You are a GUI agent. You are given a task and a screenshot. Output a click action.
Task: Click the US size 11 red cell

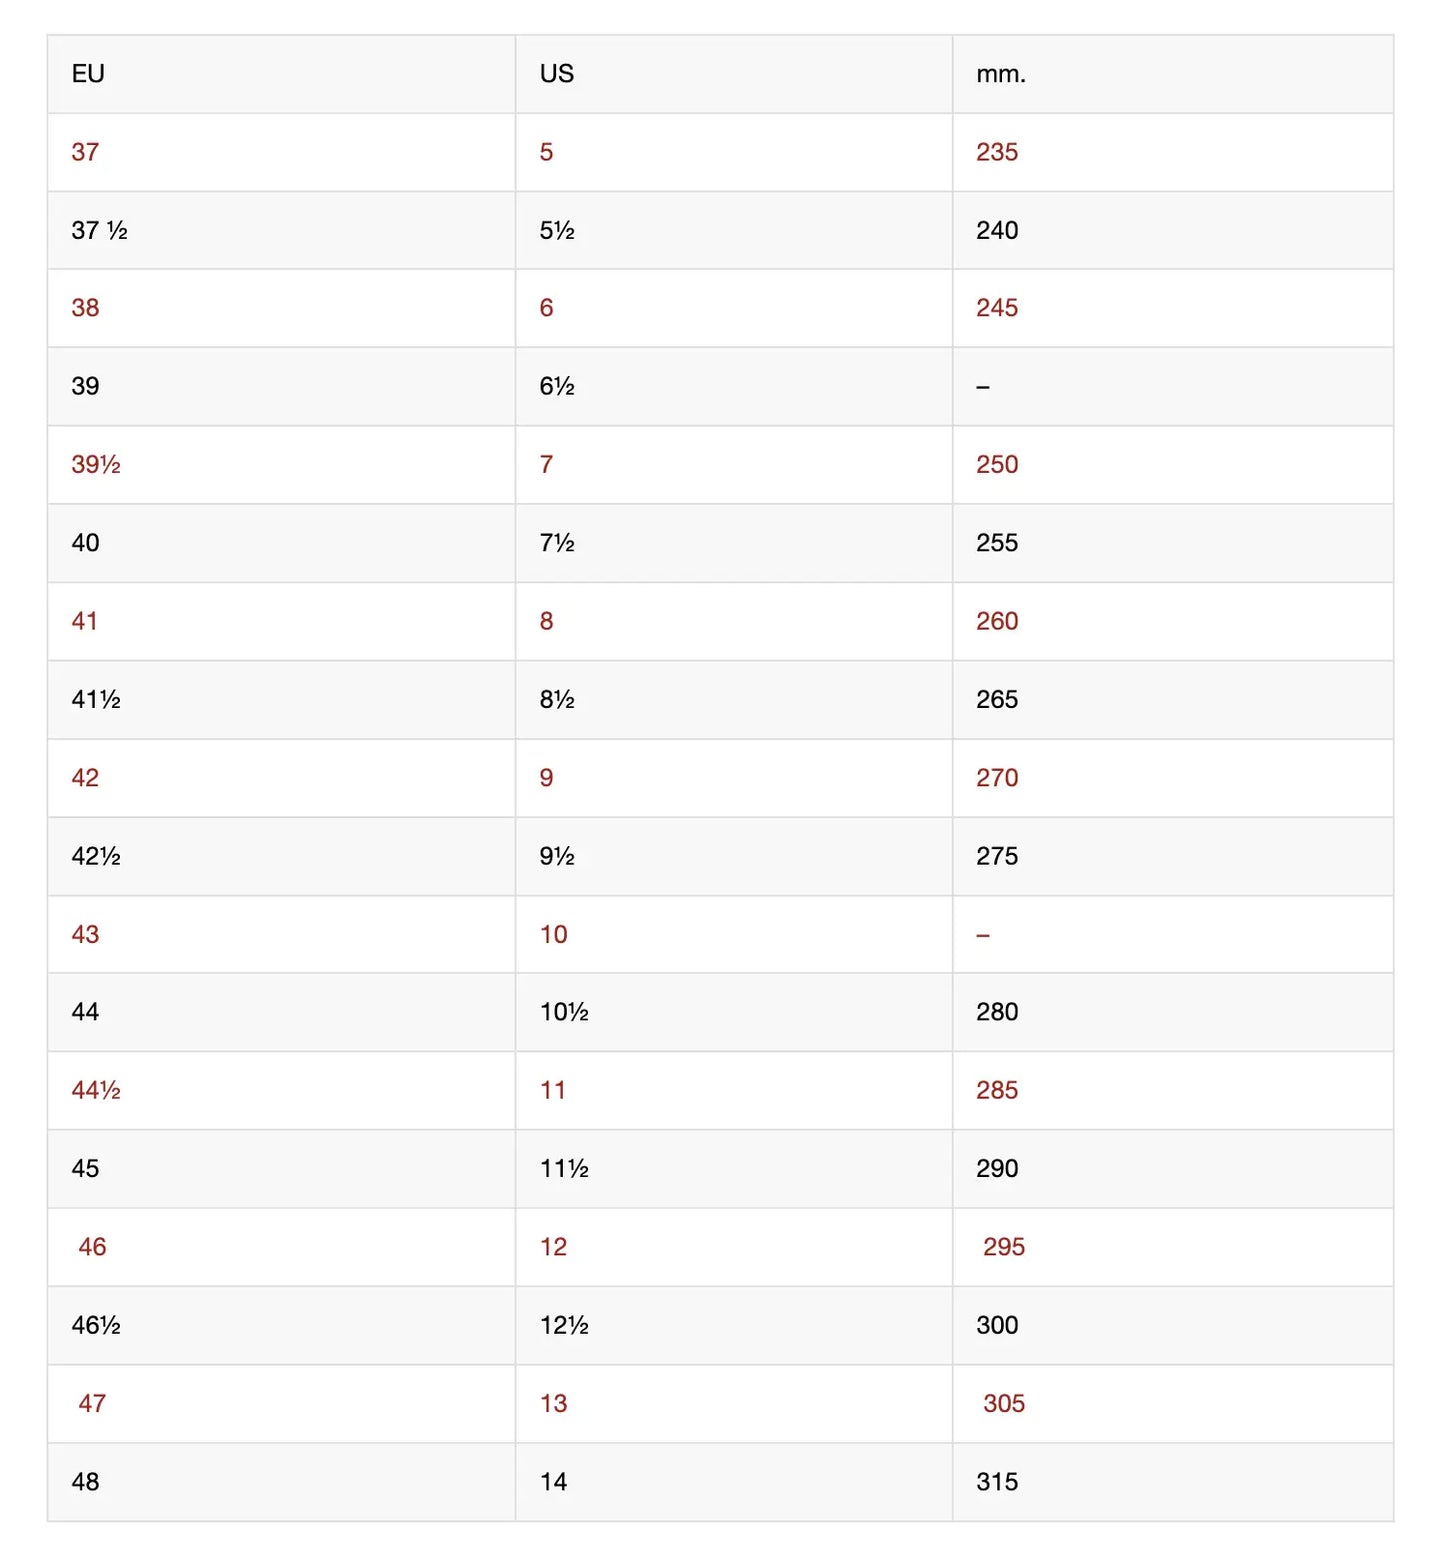coord(553,1090)
